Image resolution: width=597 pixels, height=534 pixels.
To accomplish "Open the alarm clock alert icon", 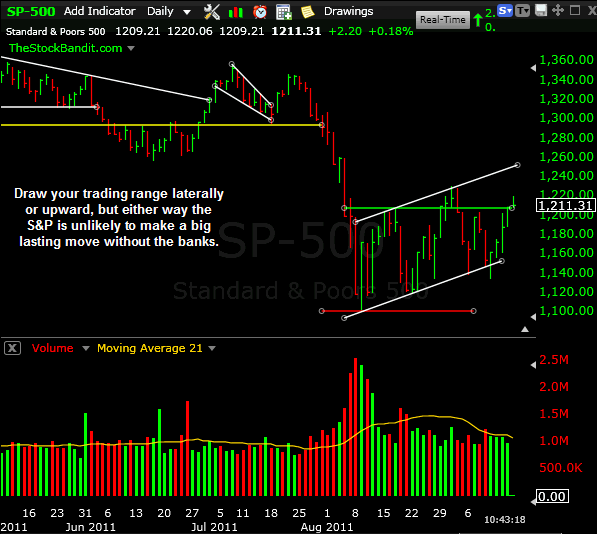I will 260,12.
